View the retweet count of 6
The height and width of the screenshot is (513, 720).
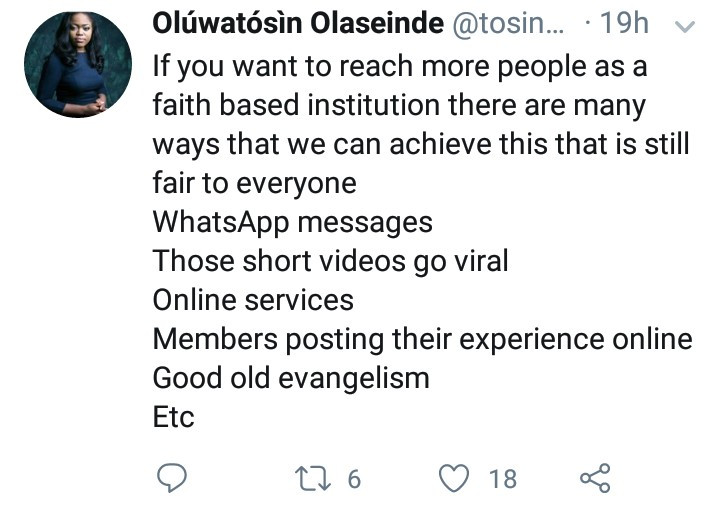(x=353, y=479)
